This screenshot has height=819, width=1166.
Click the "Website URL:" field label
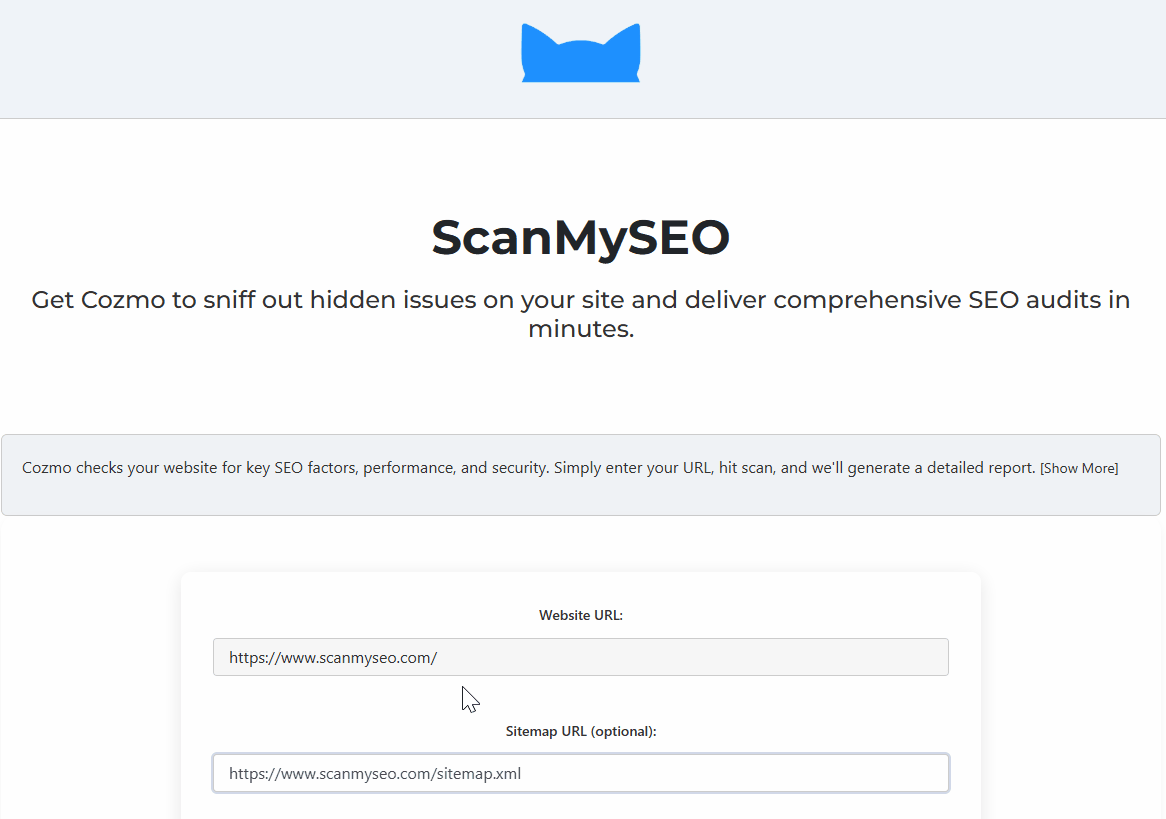[580, 615]
